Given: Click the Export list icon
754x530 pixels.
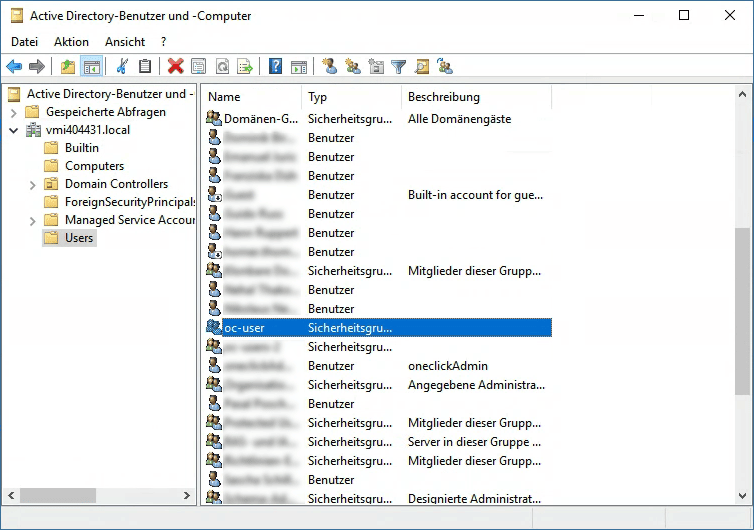Looking at the screenshot, I should pyautogui.click(x=245, y=67).
